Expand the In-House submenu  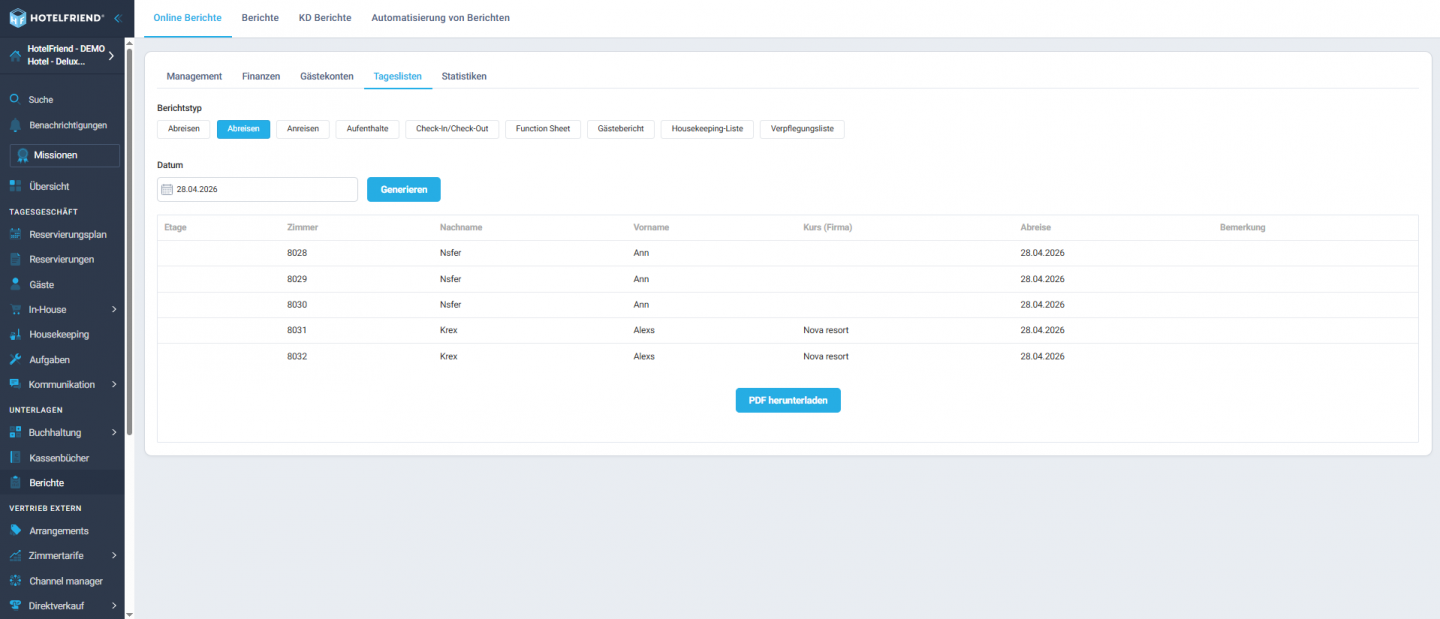pos(114,309)
